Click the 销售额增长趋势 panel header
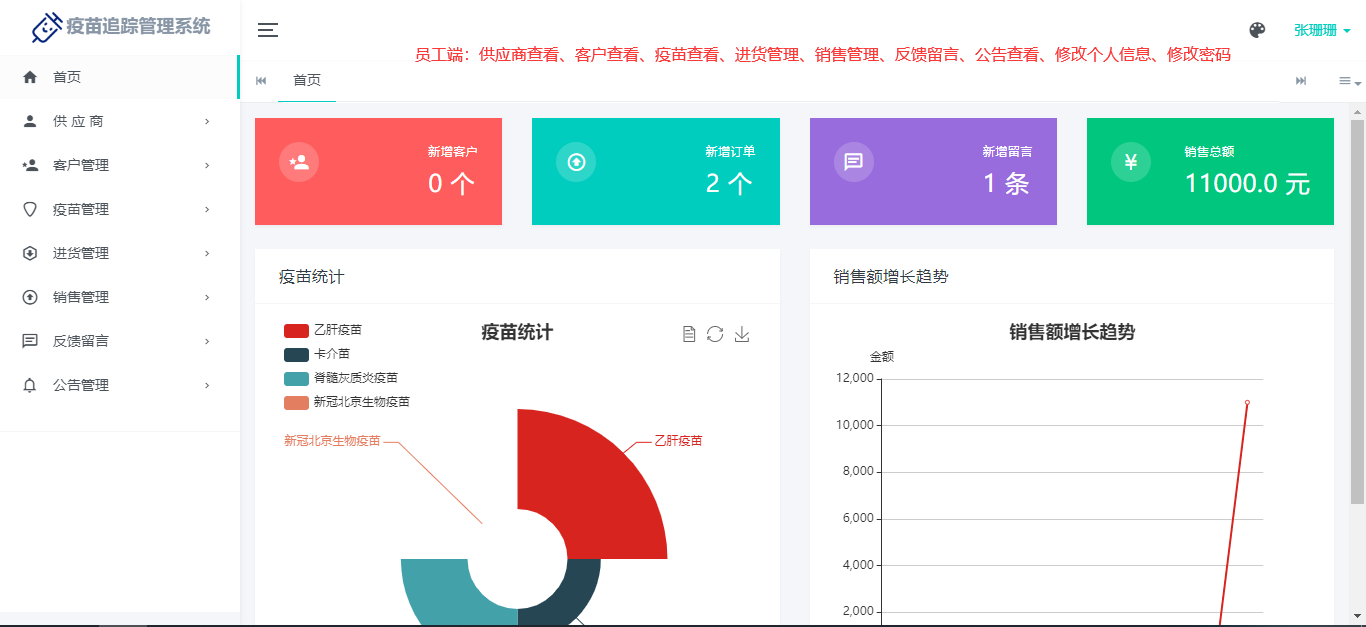Image resolution: width=1366 pixels, height=627 pixels. (1072, 276)
